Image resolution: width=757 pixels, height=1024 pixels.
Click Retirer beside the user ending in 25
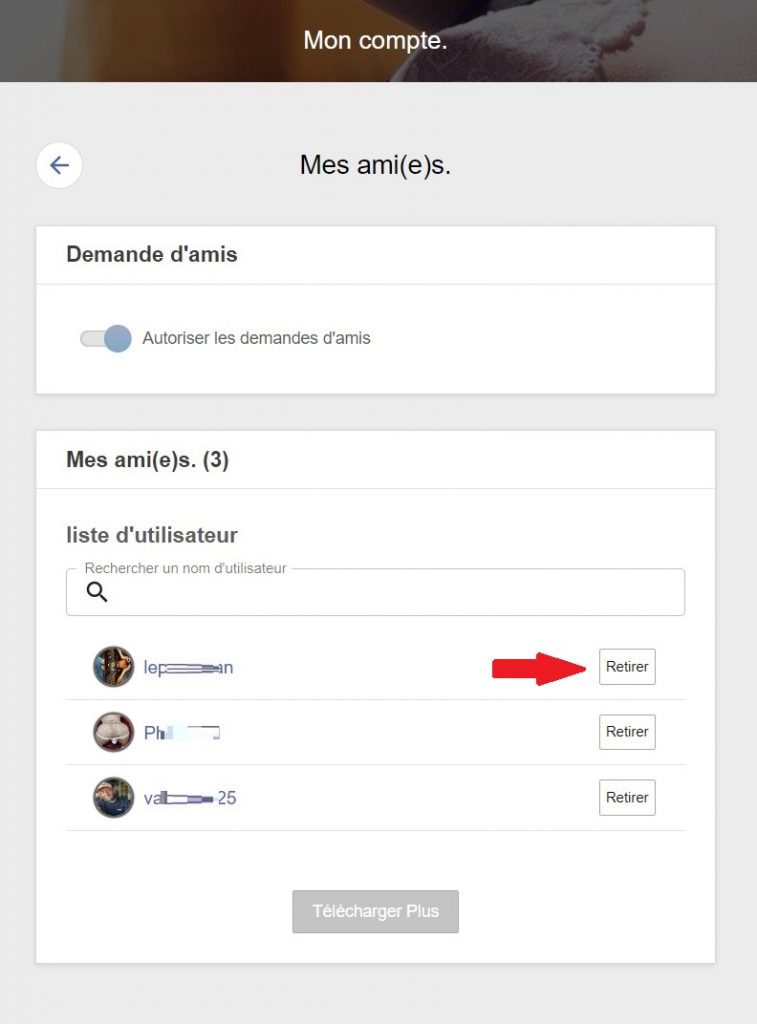(627, 798)
